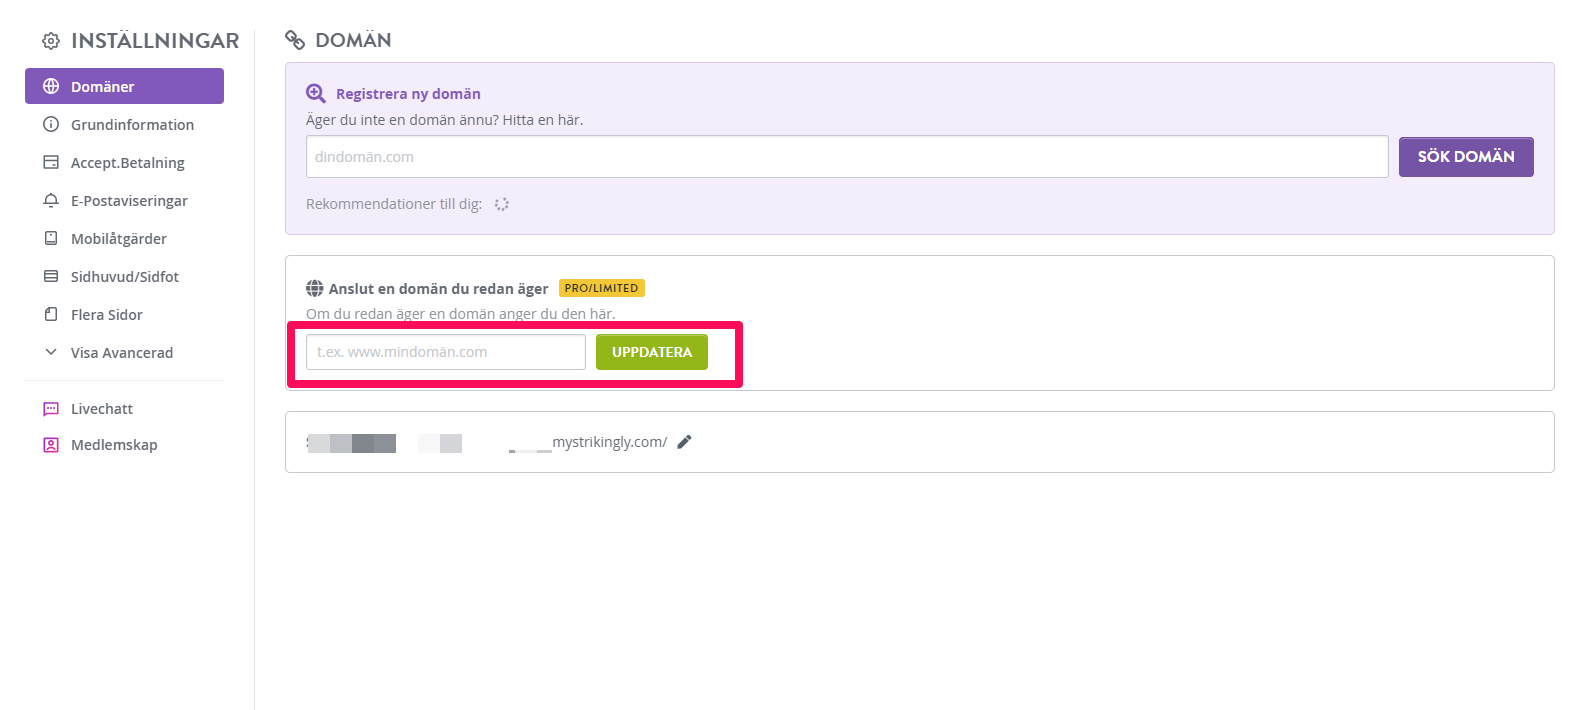The width and height of the screenshot is (1589, 710).
Task: Click the Registrera ny domän link
Action: [408, 94]
